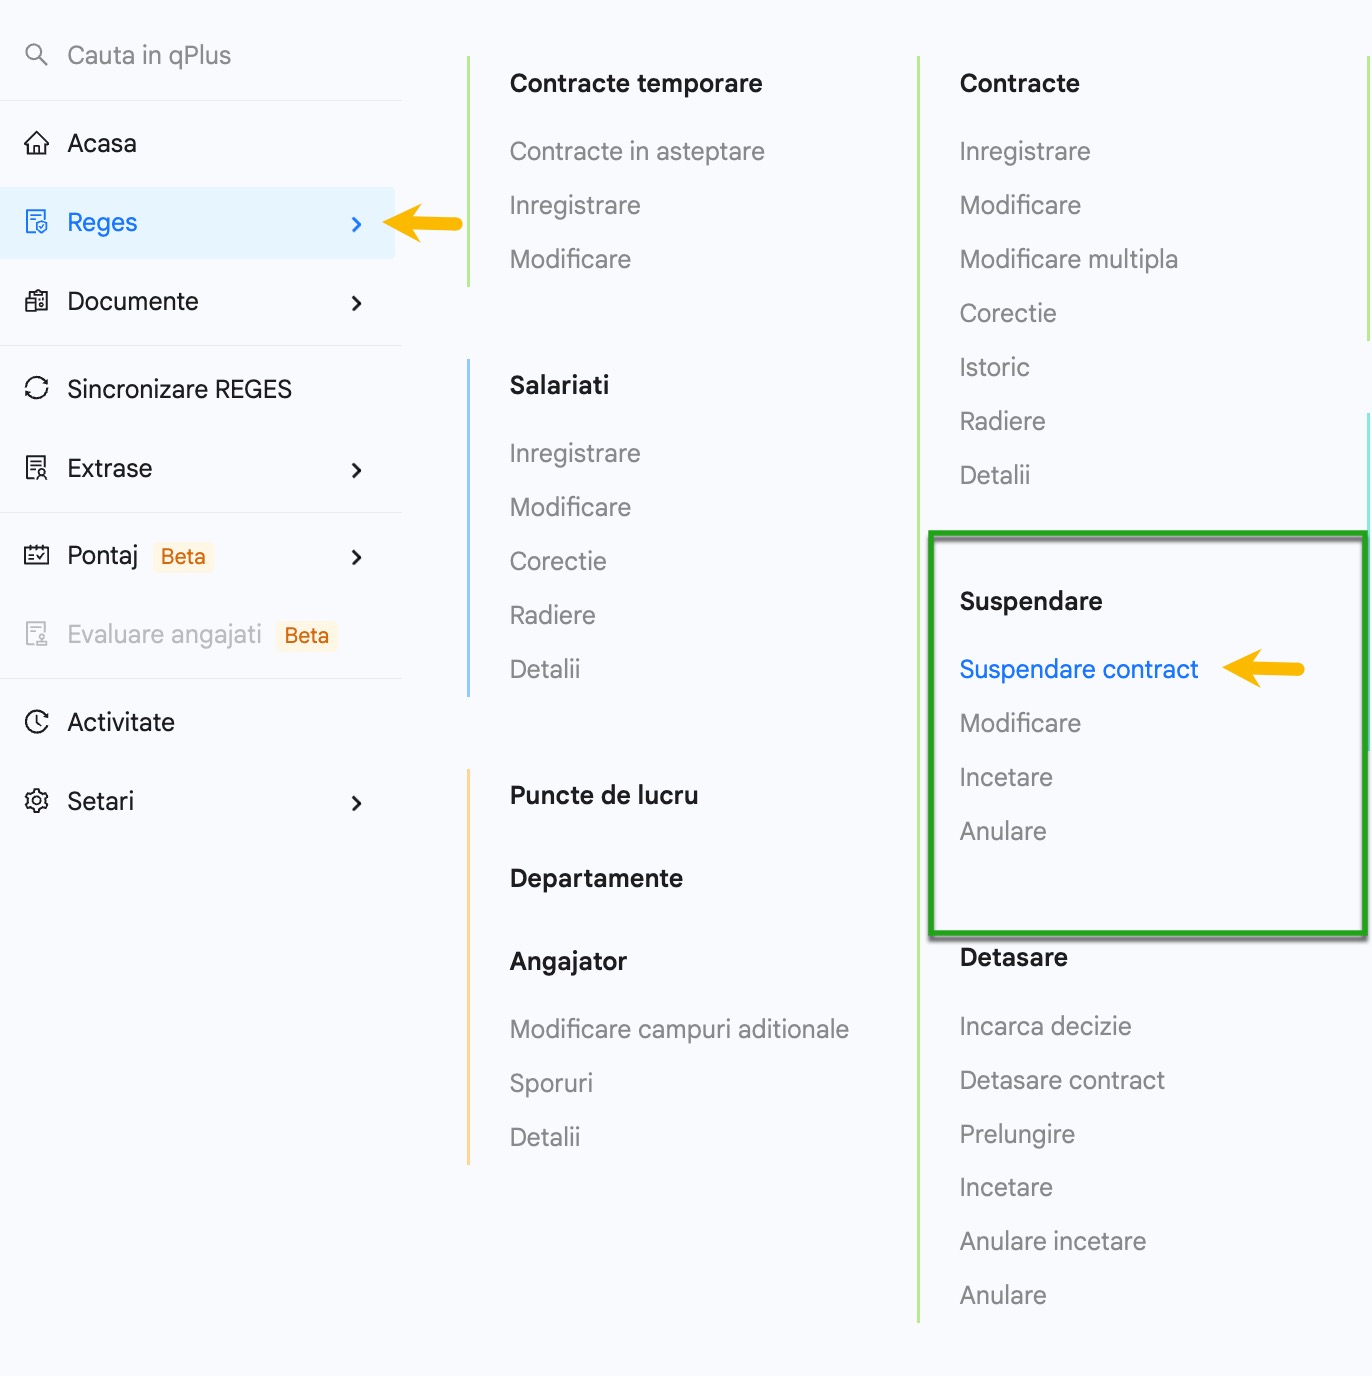The width and height of the screenshot is (1372, 1376).
Task: Click the Activitate clock icon
Action: coord(37,722)
